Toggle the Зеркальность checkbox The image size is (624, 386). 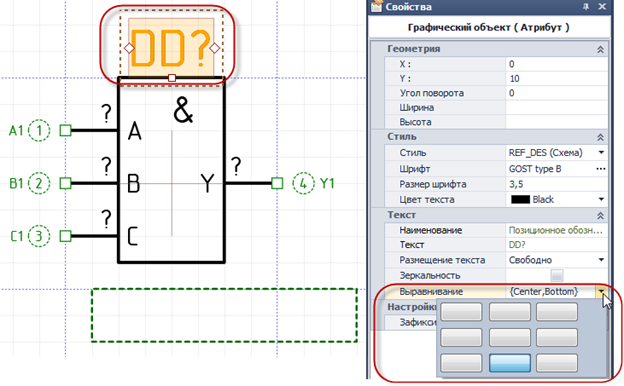click(556, 275)
